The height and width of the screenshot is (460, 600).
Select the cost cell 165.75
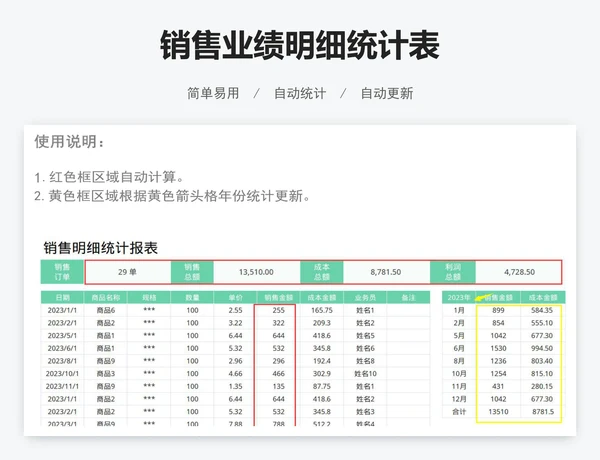click(x=322, y=310)
